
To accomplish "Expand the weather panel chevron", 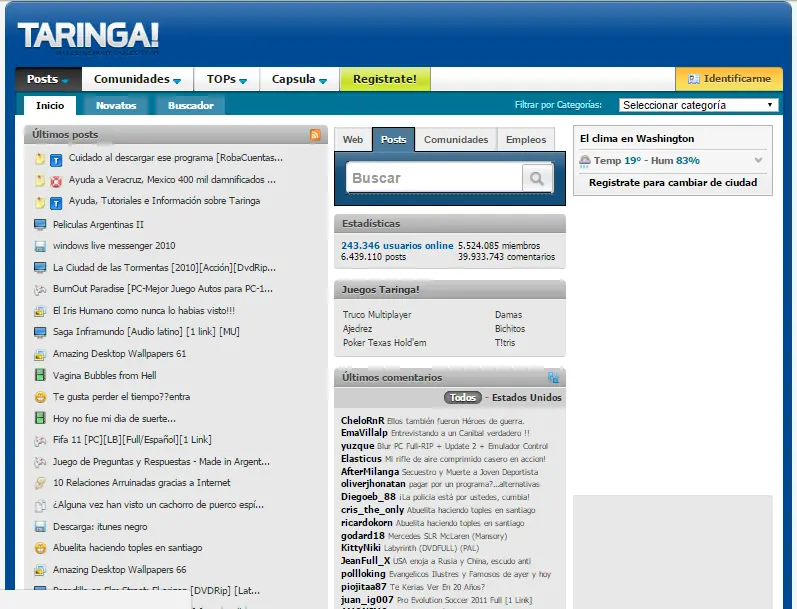I will 758,160.
